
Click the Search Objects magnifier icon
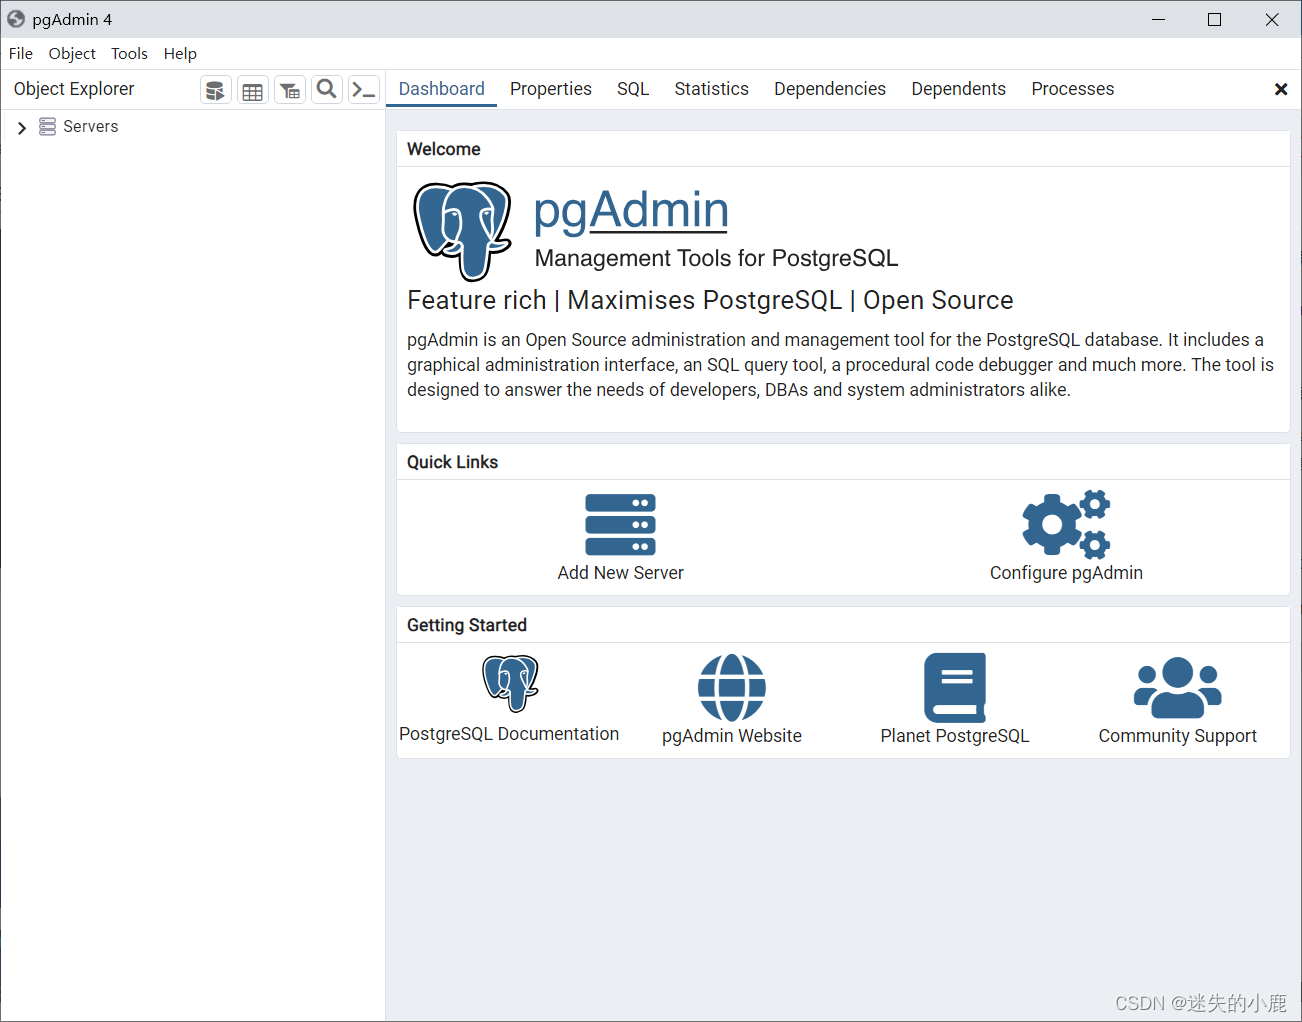click(x=327, y=90)
